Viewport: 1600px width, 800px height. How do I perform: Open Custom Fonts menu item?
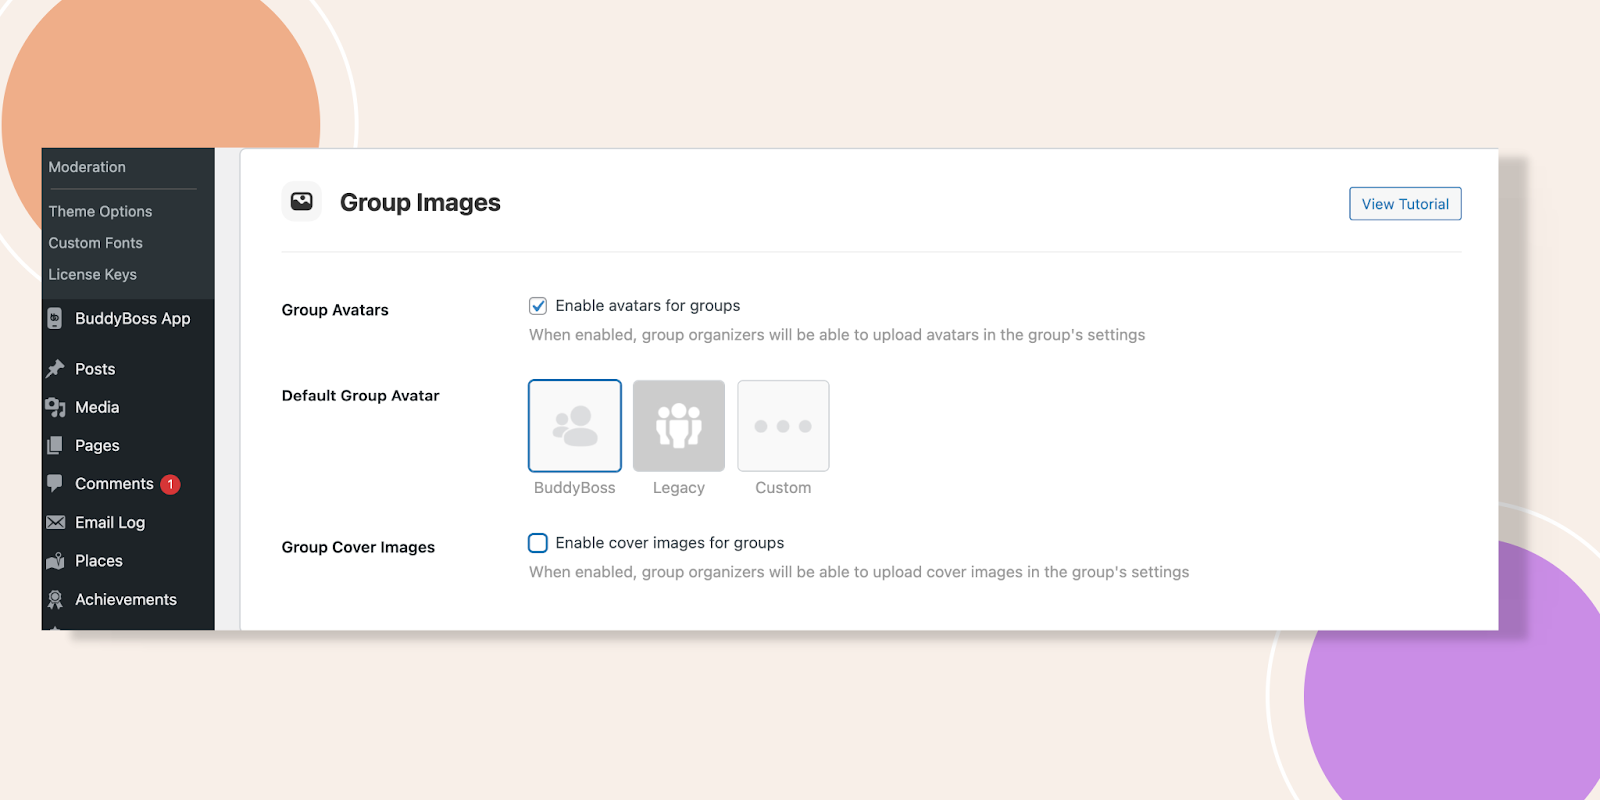95,243
